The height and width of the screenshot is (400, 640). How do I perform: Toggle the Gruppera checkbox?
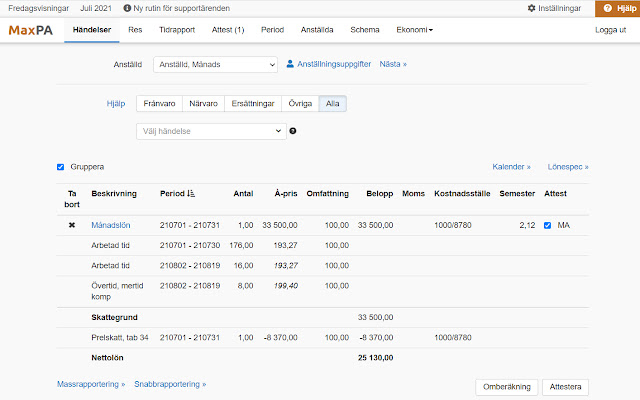[x=60, y=167]
